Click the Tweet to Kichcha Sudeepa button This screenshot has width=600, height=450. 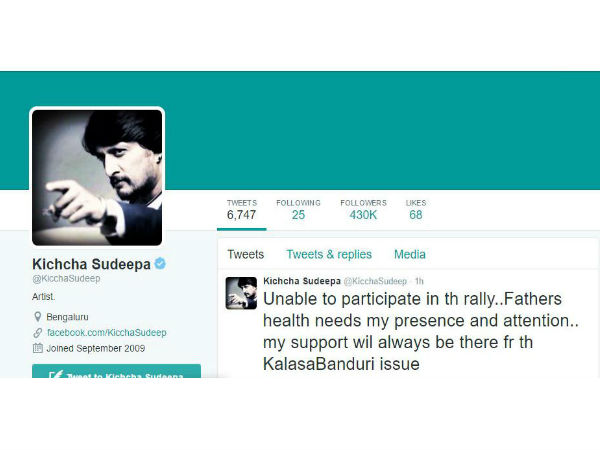pyautogui.click(x=116, y=371)
